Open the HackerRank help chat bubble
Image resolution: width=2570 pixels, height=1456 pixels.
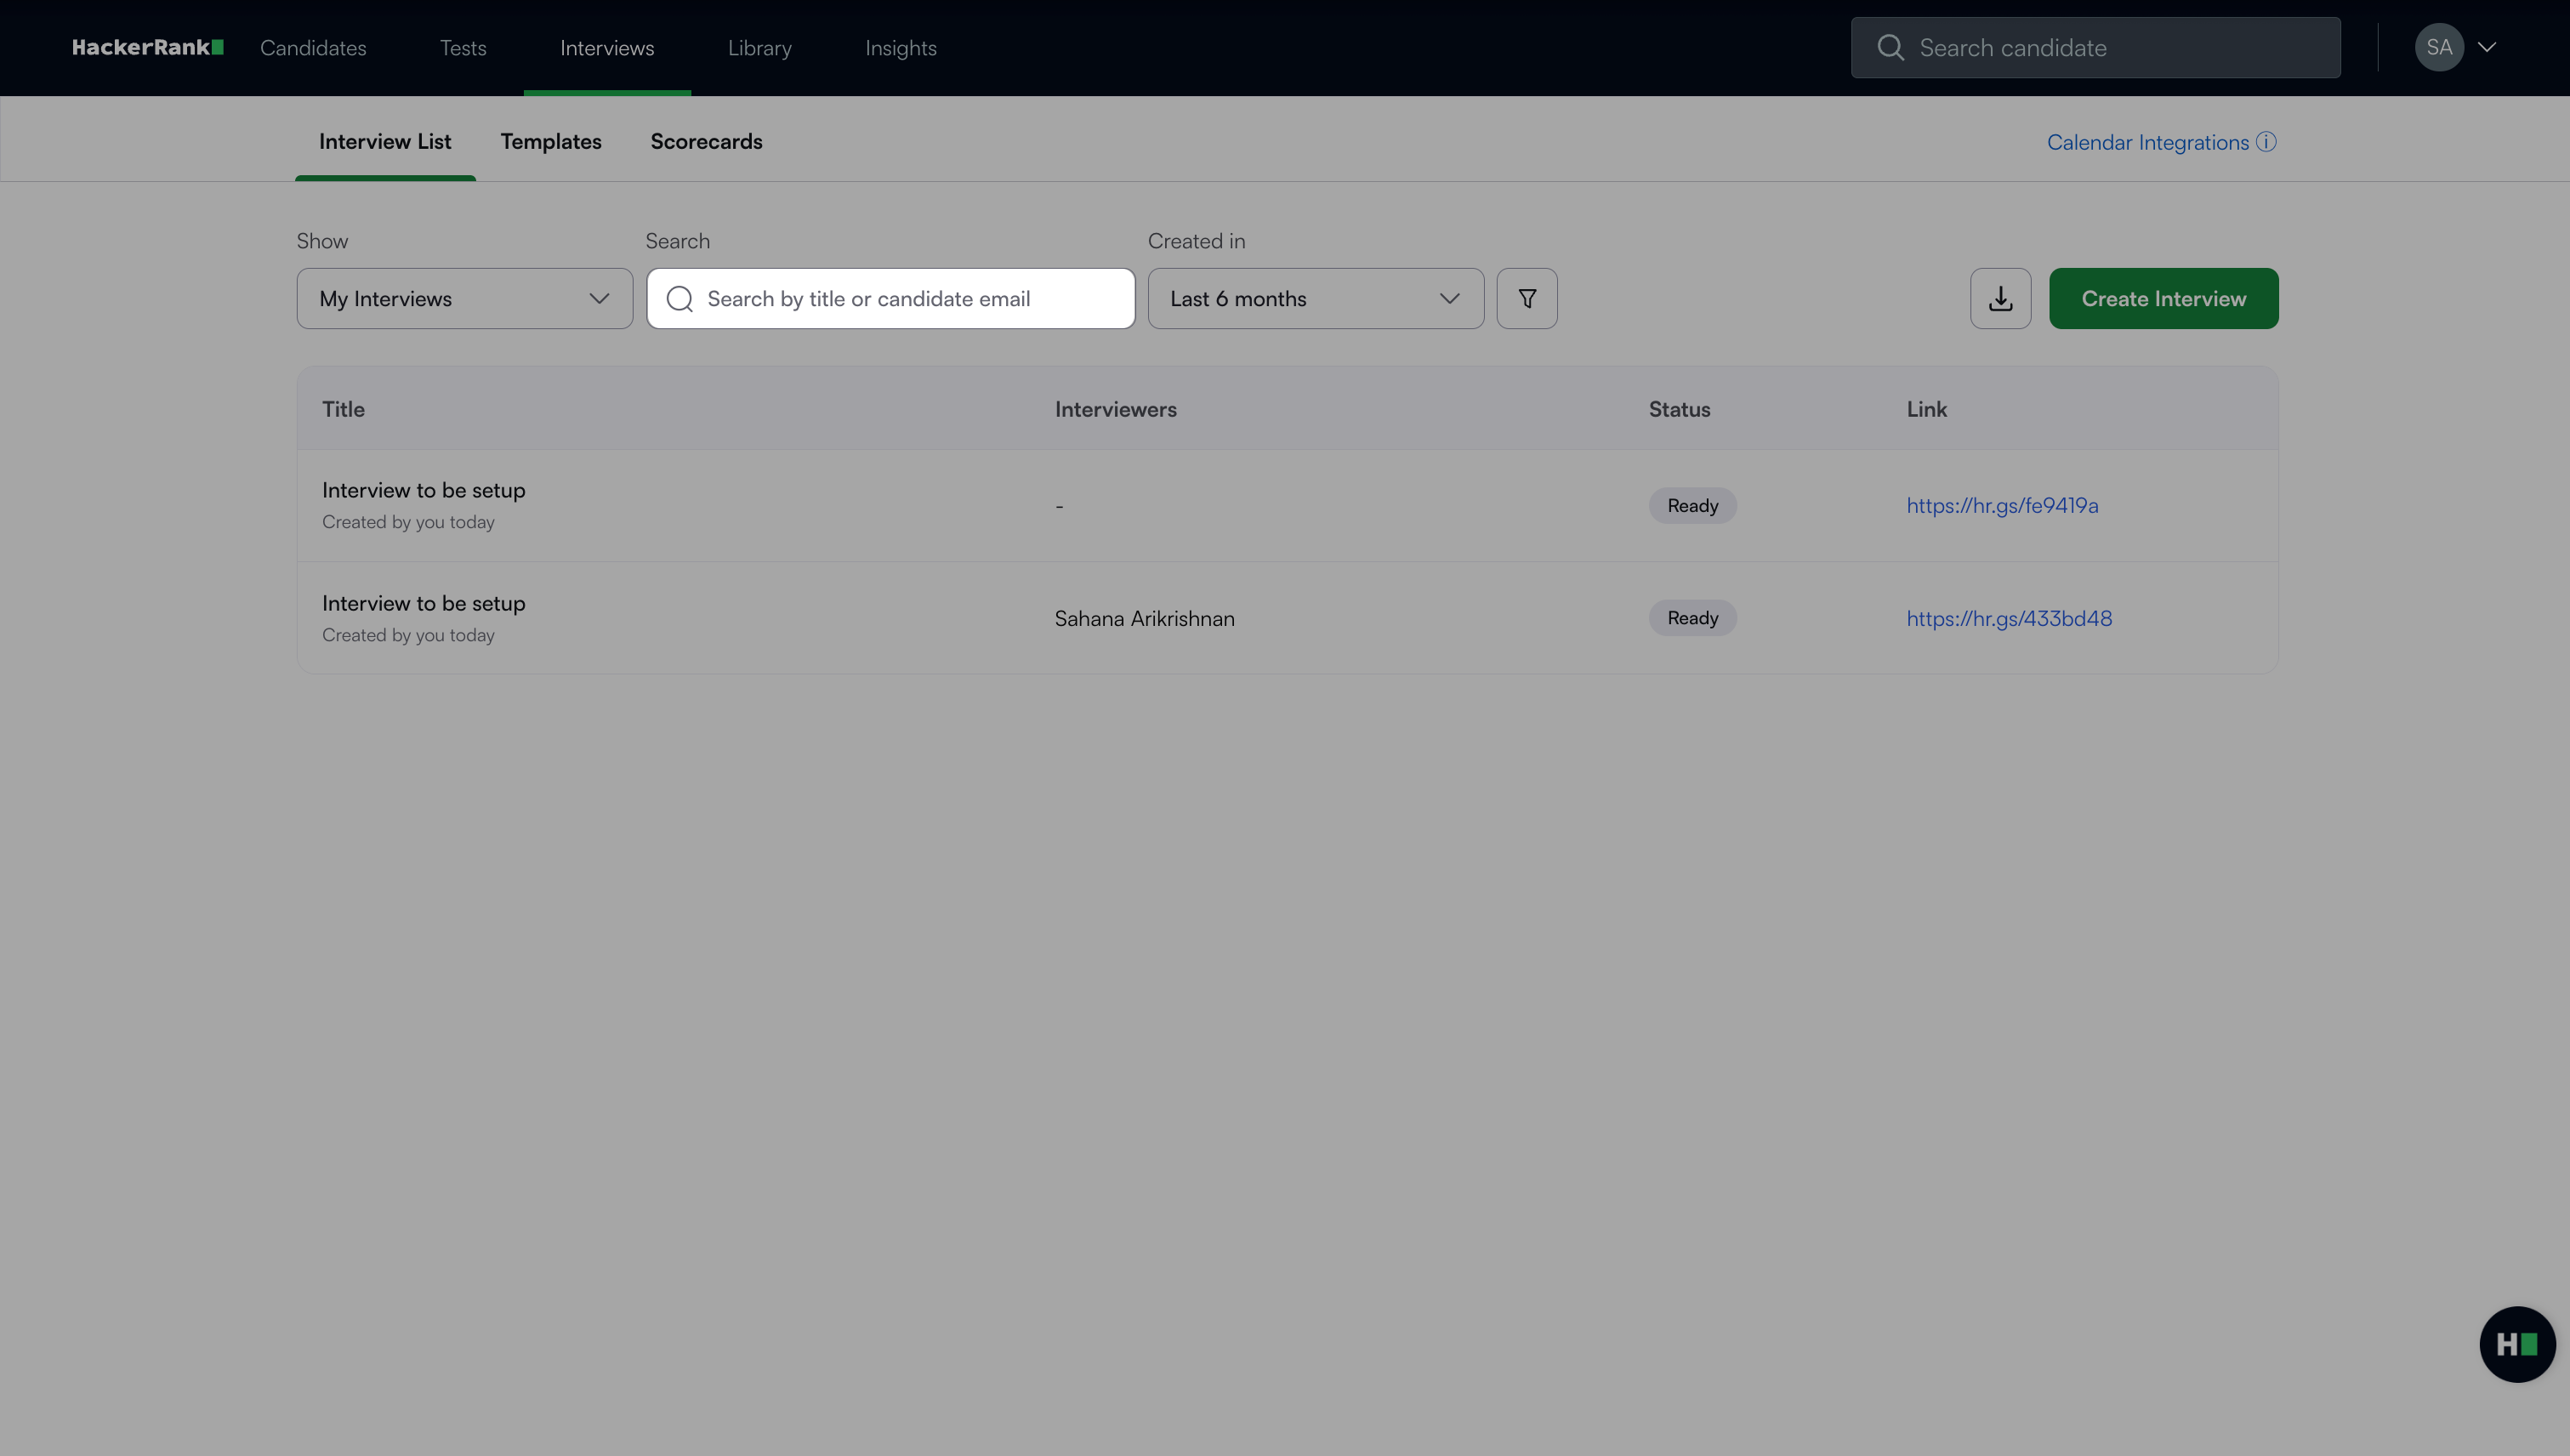[x=2517, y=1344]
